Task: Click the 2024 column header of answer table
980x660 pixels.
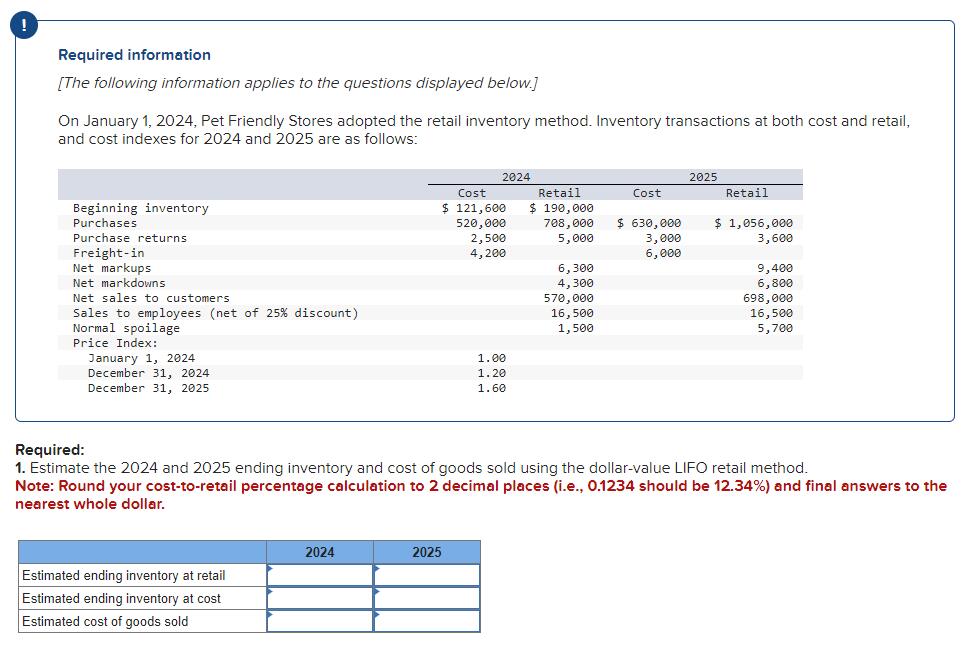Action: coord(320,552)
